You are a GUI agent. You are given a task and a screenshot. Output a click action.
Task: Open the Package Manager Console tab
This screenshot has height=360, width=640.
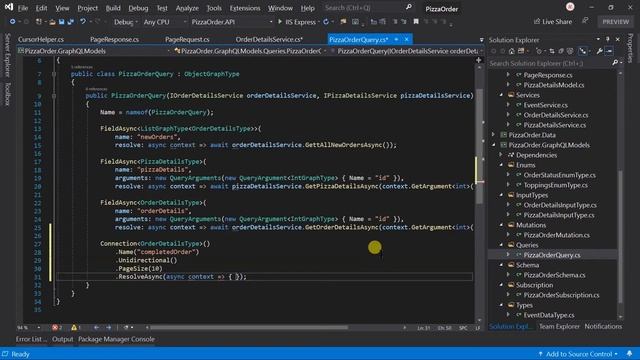click(x=116, y=339)
